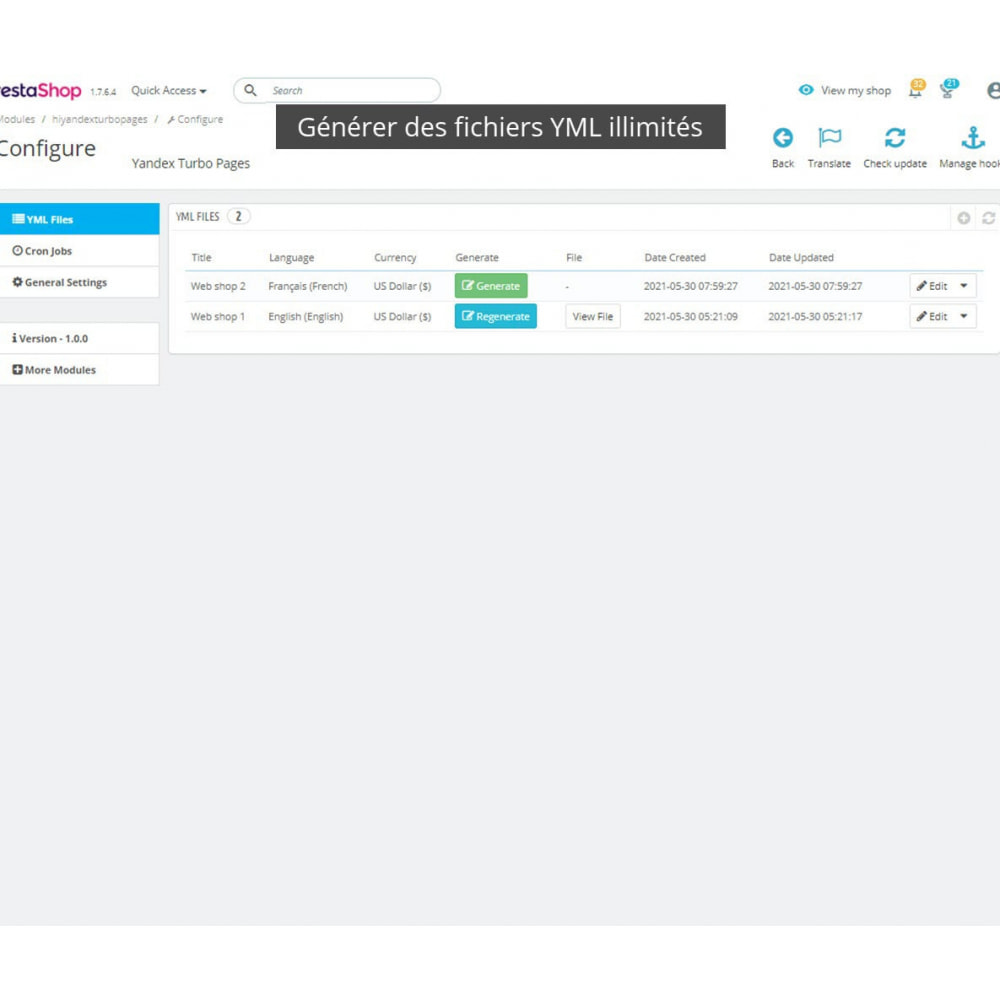Open Quick Access dropdown
The image size is (1000, 1000).
tap(168, 91)
